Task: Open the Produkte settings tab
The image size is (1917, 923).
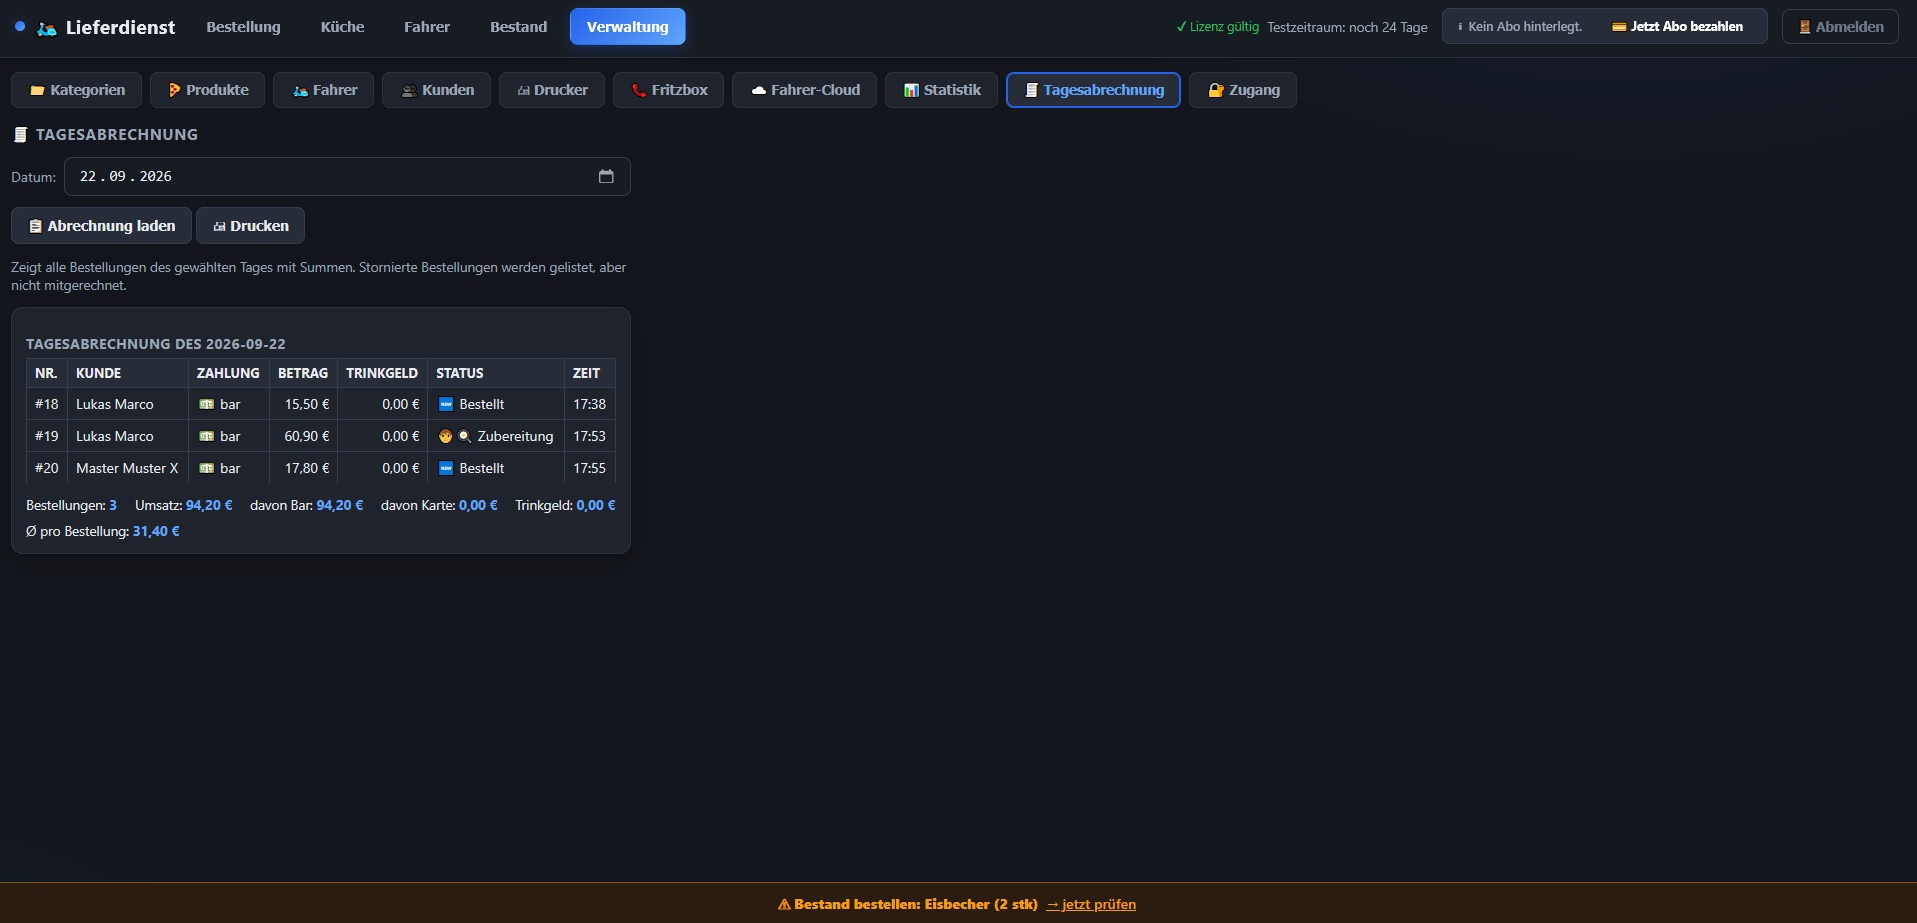Action: pyautogui.click(x=208, y=90)
